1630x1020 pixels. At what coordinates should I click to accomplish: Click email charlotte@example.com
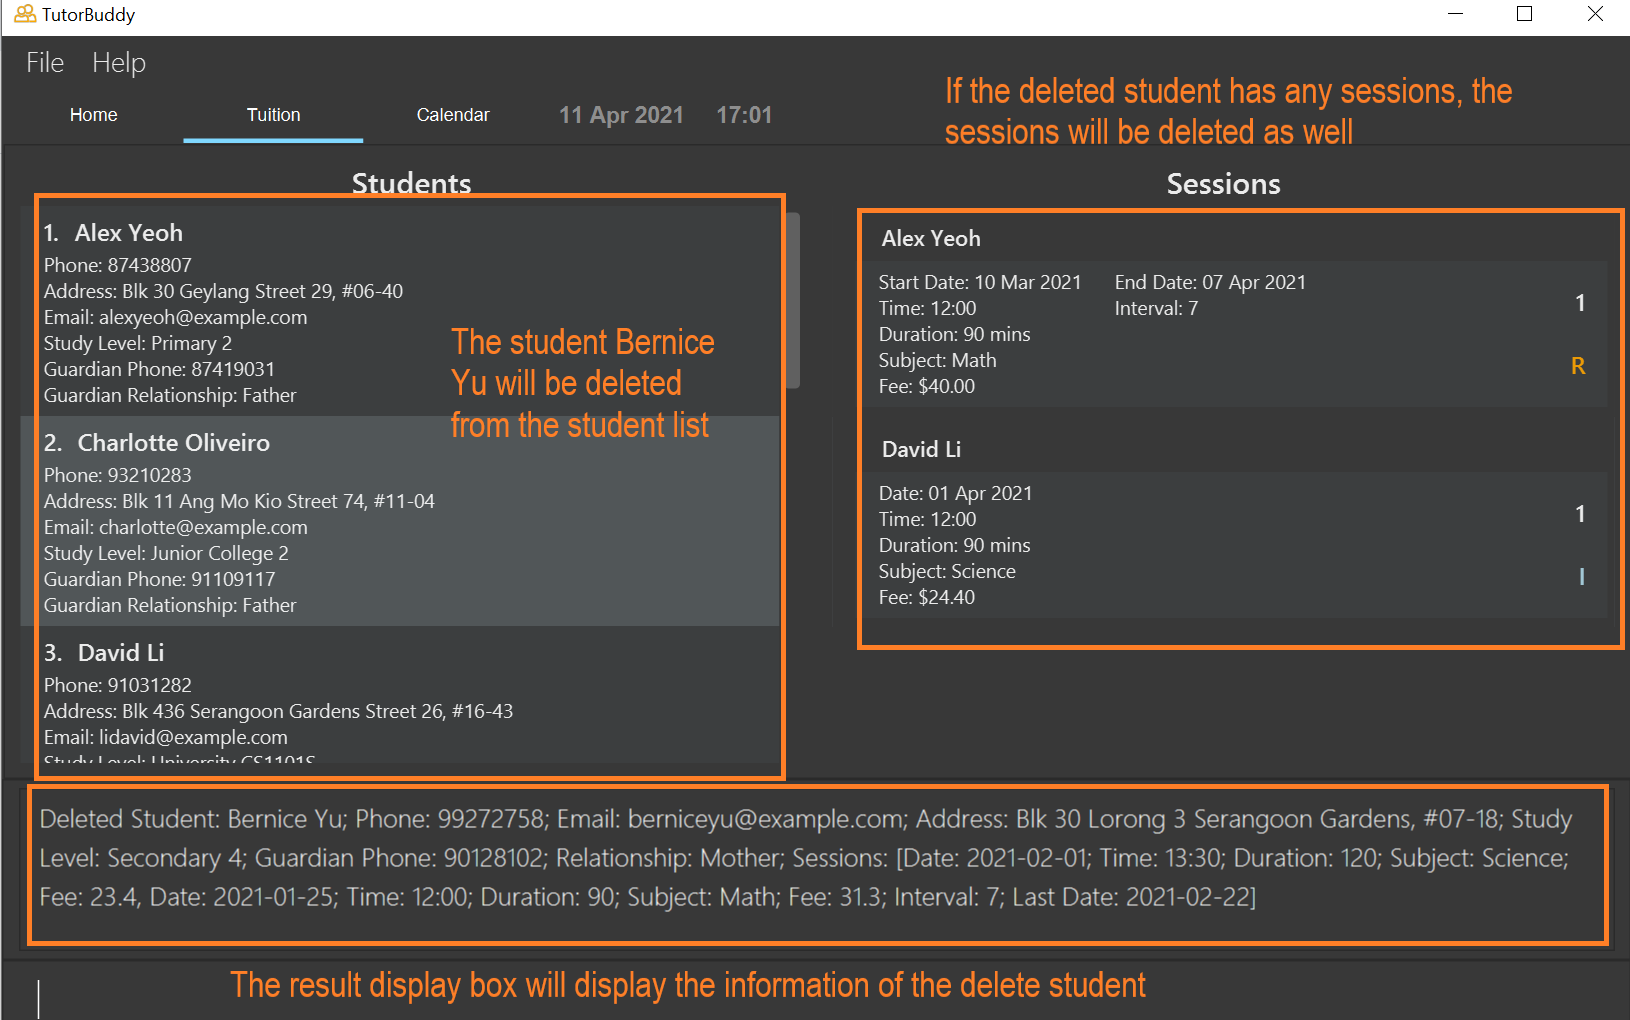[203, 527]
